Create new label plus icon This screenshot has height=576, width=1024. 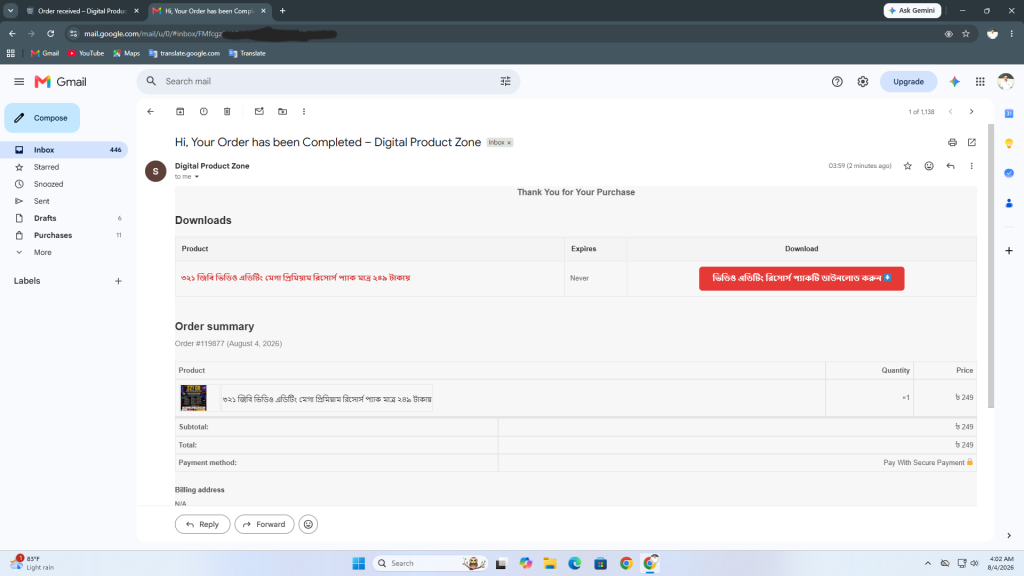pos(118,281)
